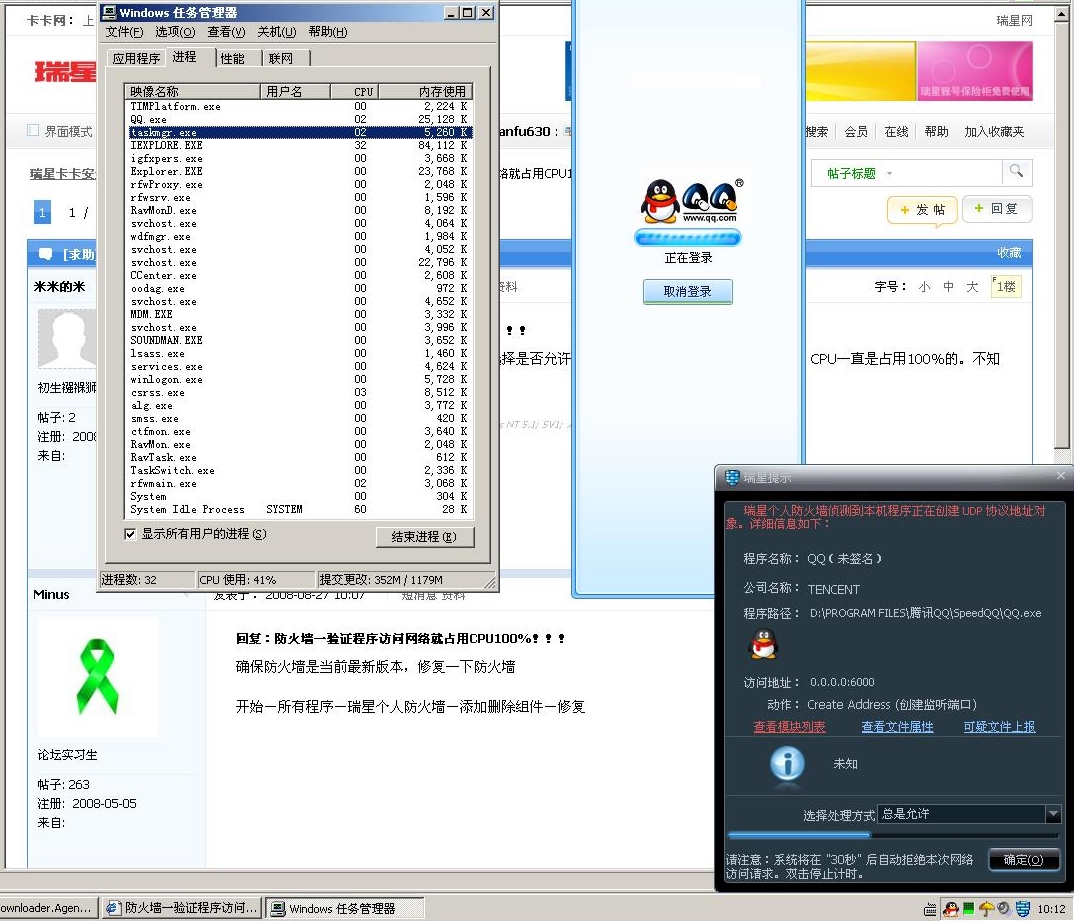Image resolution: width=1074 pixels, height=921 pixels.
Task: Click the 回复 button on forum
Action: [997, 209]
